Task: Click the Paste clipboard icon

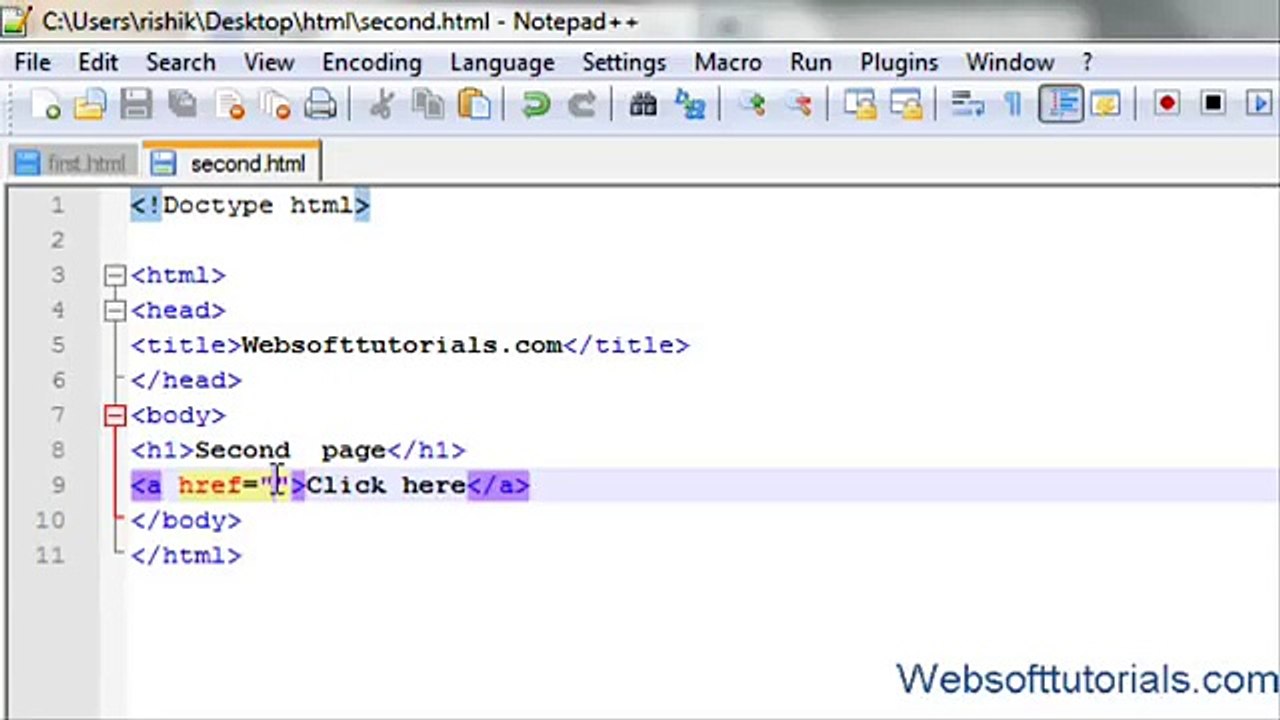Action: coord(475,104)
